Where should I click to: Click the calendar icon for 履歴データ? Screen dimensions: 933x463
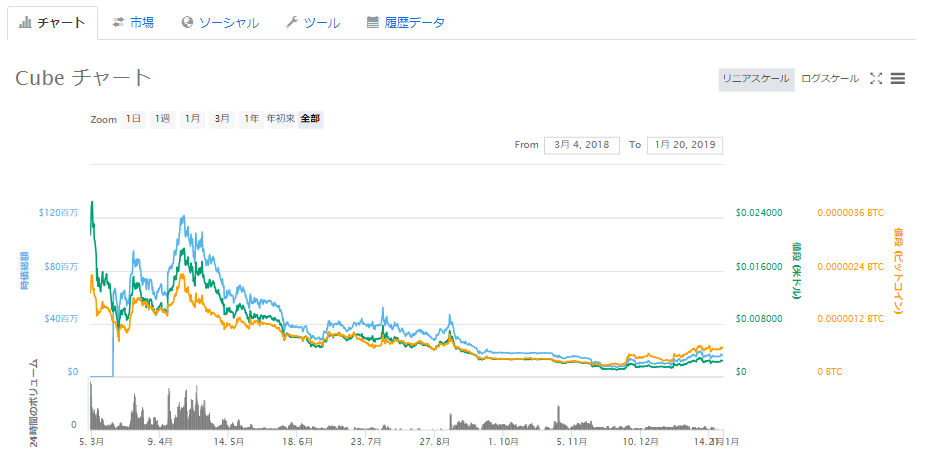[372, 22]
